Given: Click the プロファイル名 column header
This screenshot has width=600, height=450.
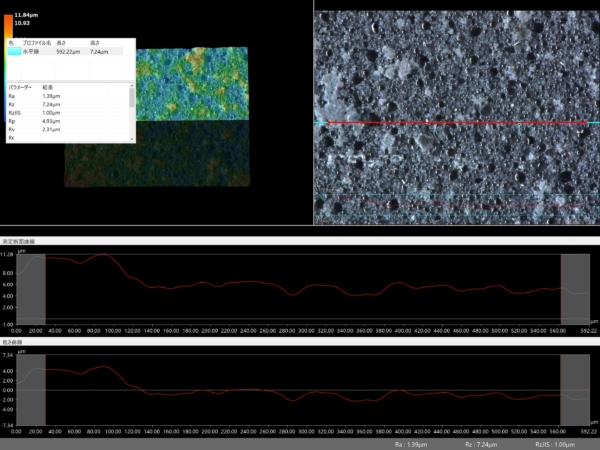Looking at the screenshot, I should tap(34, 43).
